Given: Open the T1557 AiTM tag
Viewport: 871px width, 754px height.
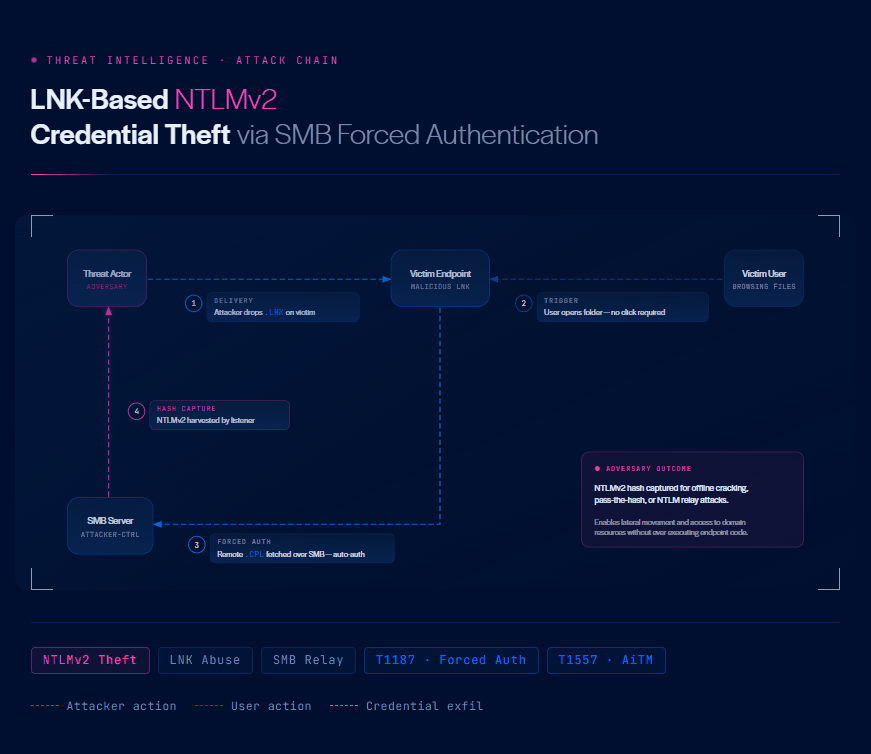Looking at the screenshot, I should pyautogui.click(x=606, y=660).
